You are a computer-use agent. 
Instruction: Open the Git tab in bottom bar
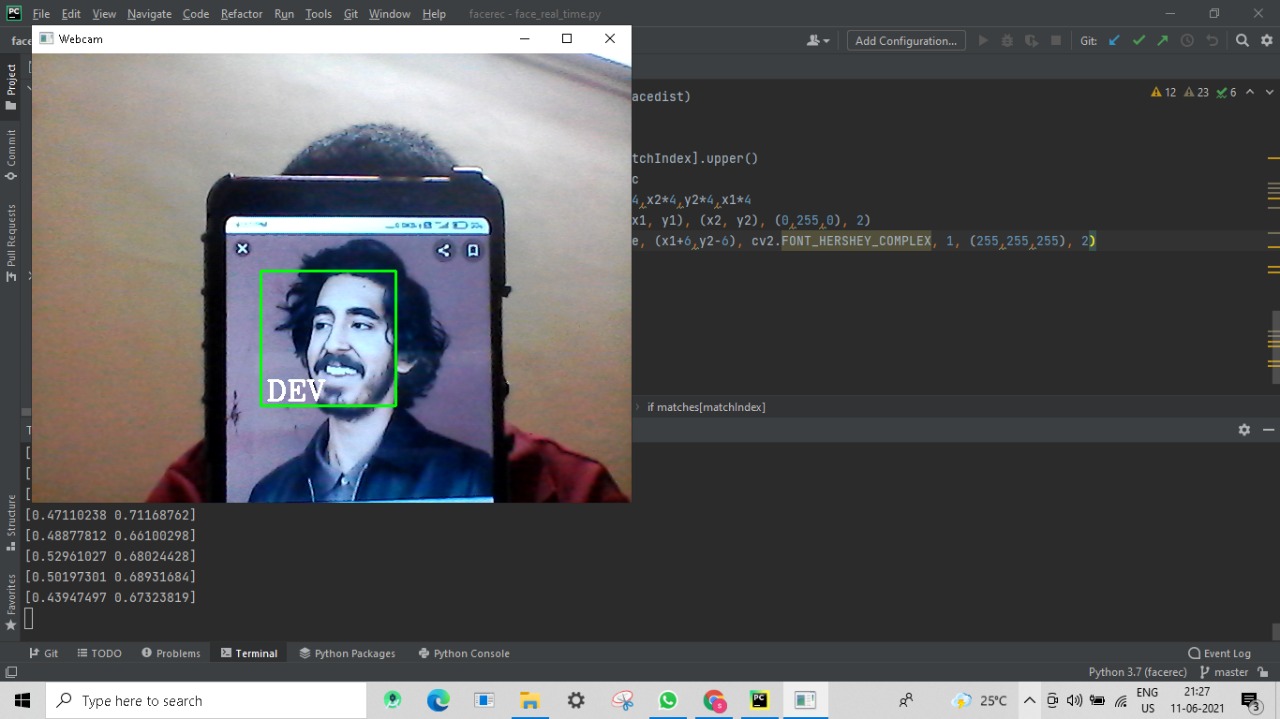point(44,653)
